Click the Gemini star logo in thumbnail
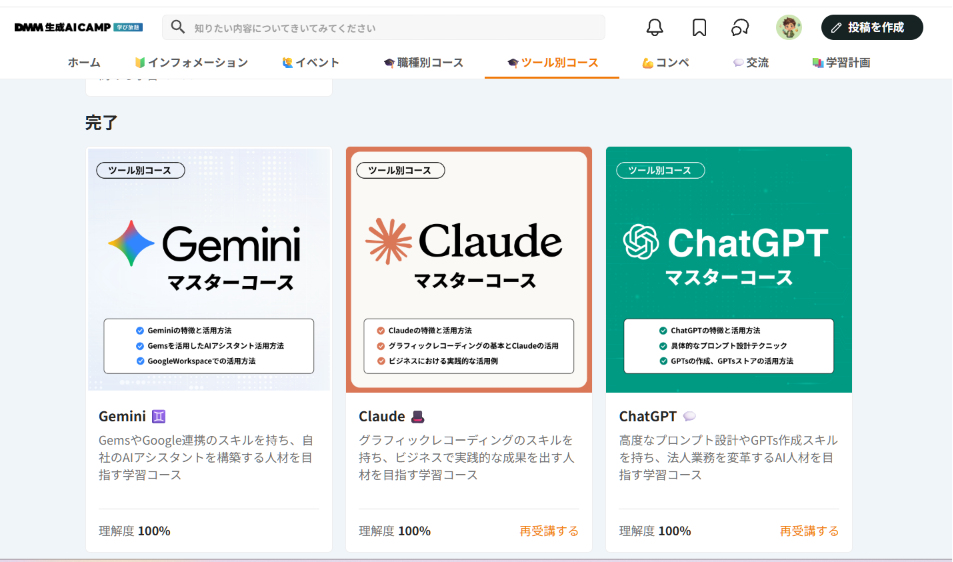 (x=131, y=244)
